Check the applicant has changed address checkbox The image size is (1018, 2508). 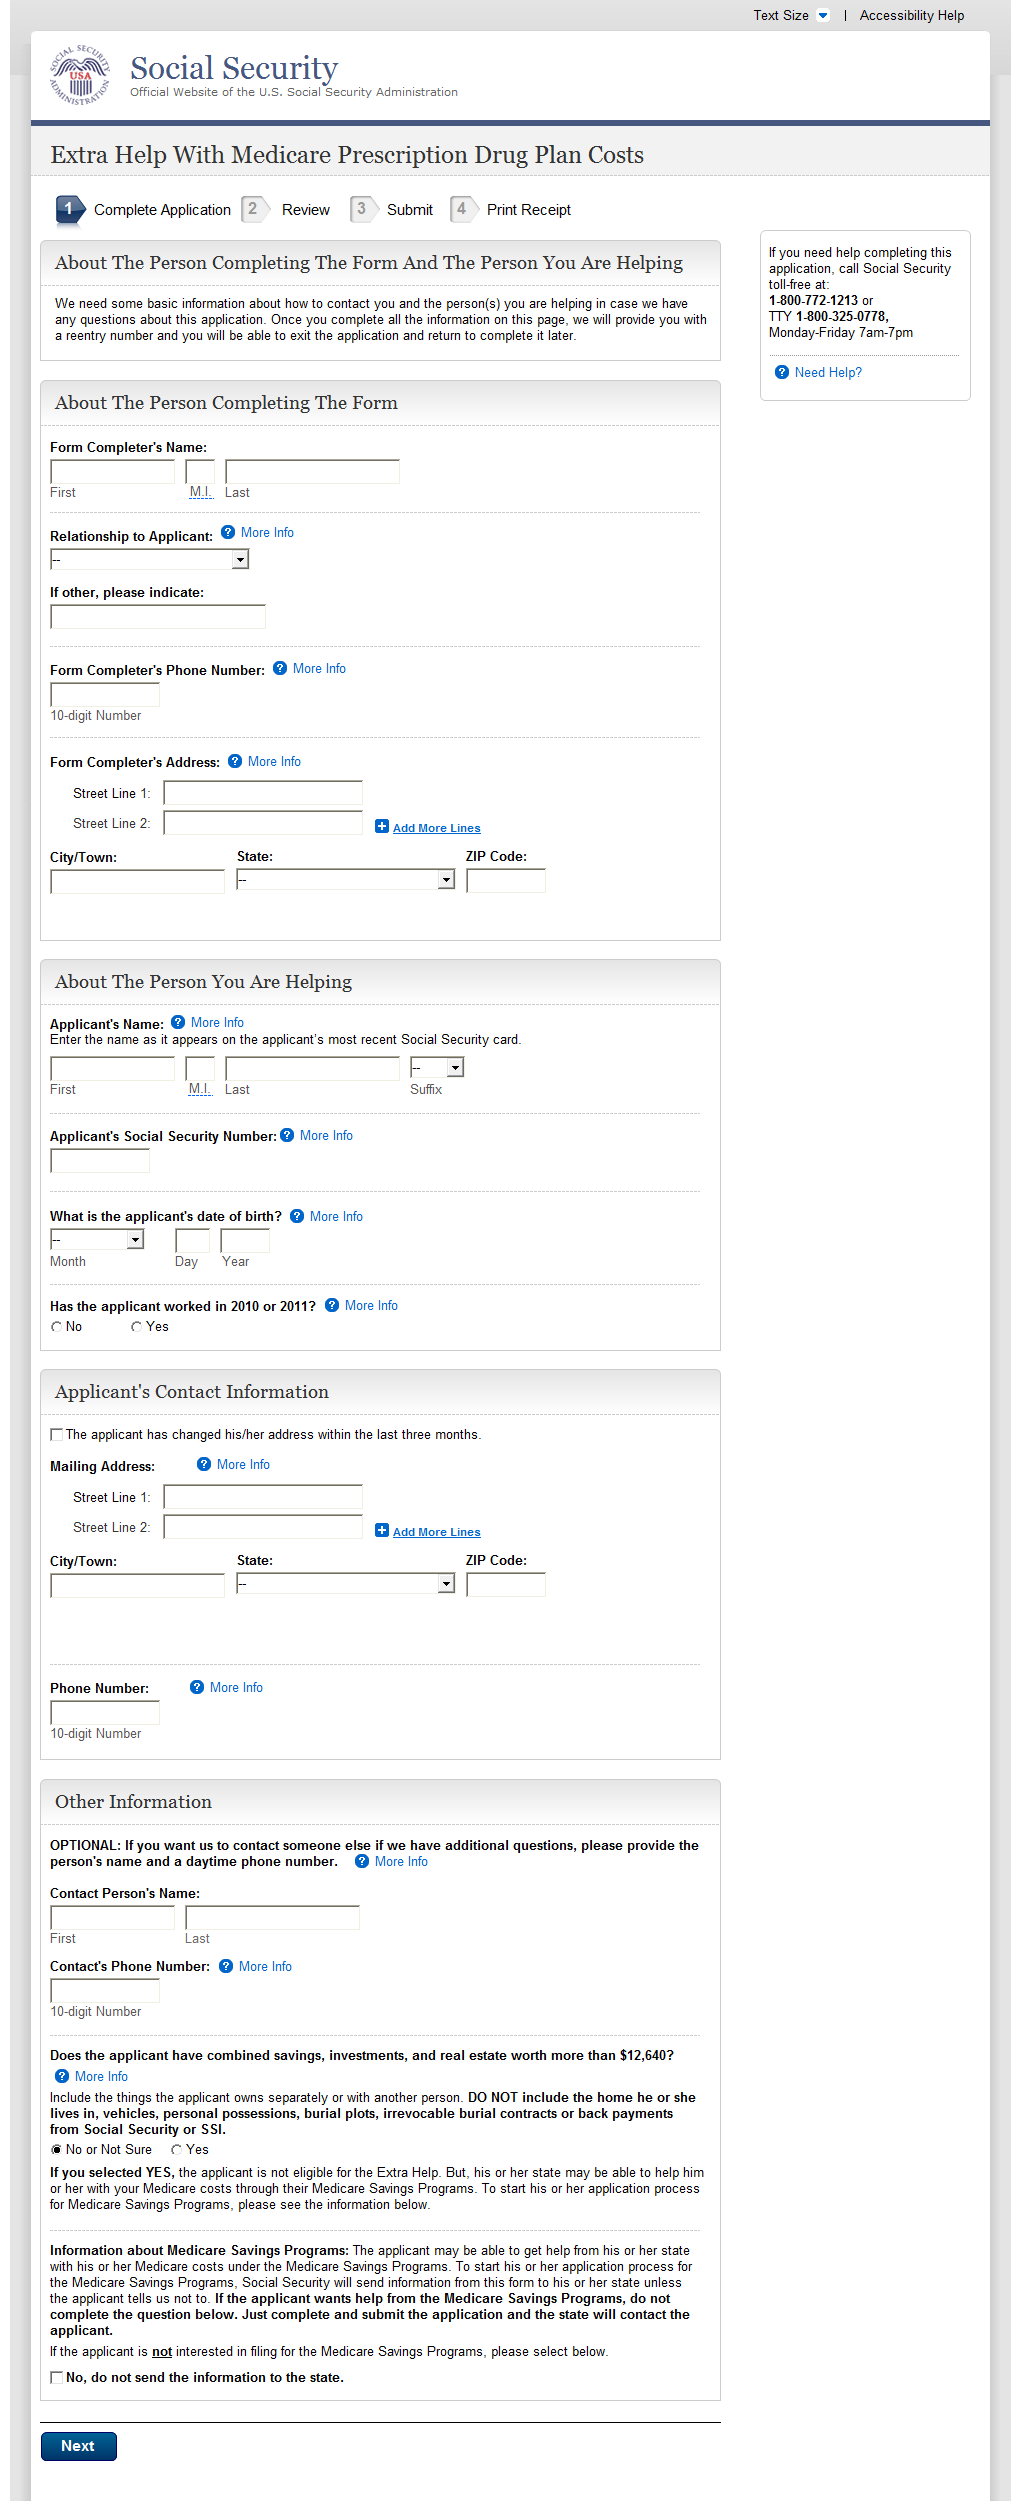[x=57, y=1436]
